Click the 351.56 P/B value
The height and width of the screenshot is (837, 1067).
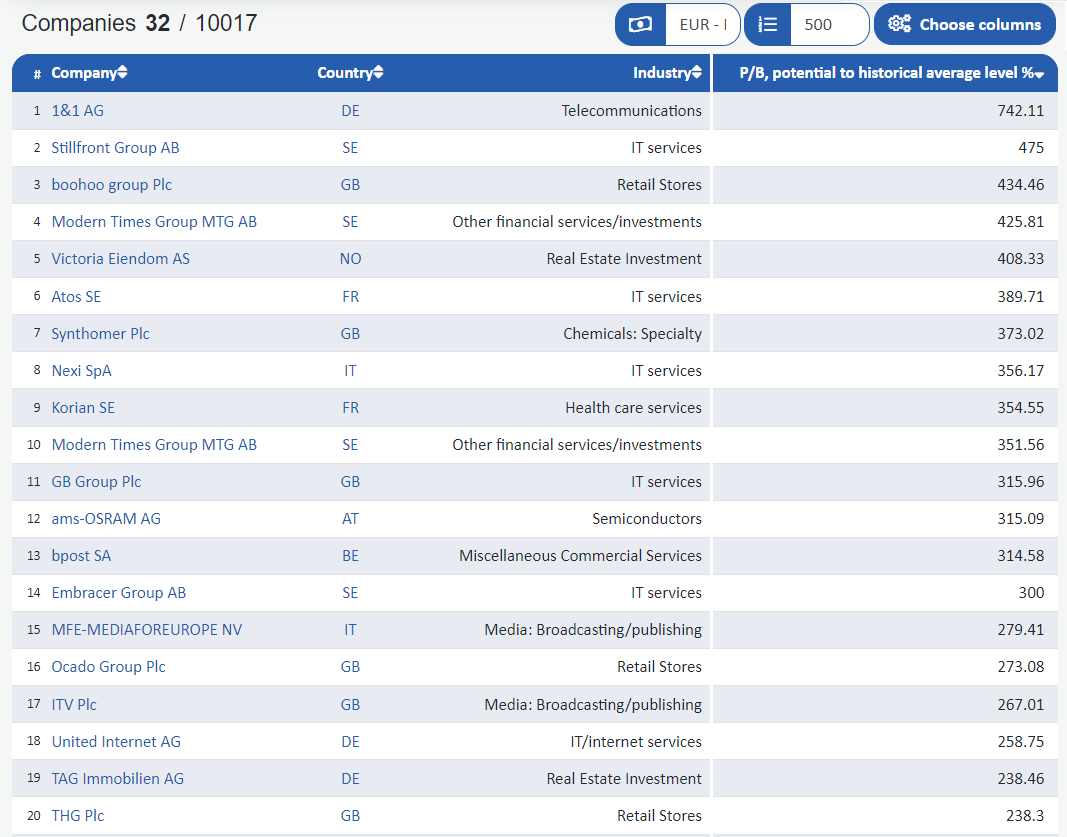1020,444
